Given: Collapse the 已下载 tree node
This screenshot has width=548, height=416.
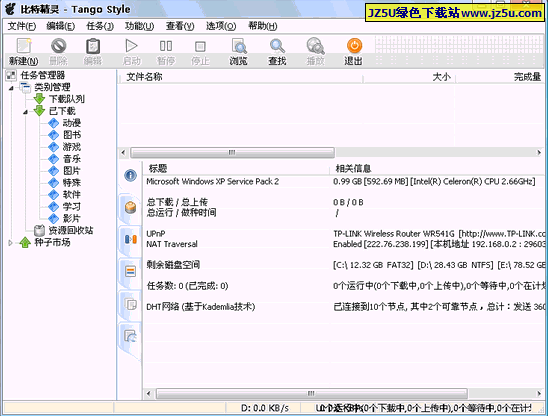Looking at the screenshot, I should [25, 112].
